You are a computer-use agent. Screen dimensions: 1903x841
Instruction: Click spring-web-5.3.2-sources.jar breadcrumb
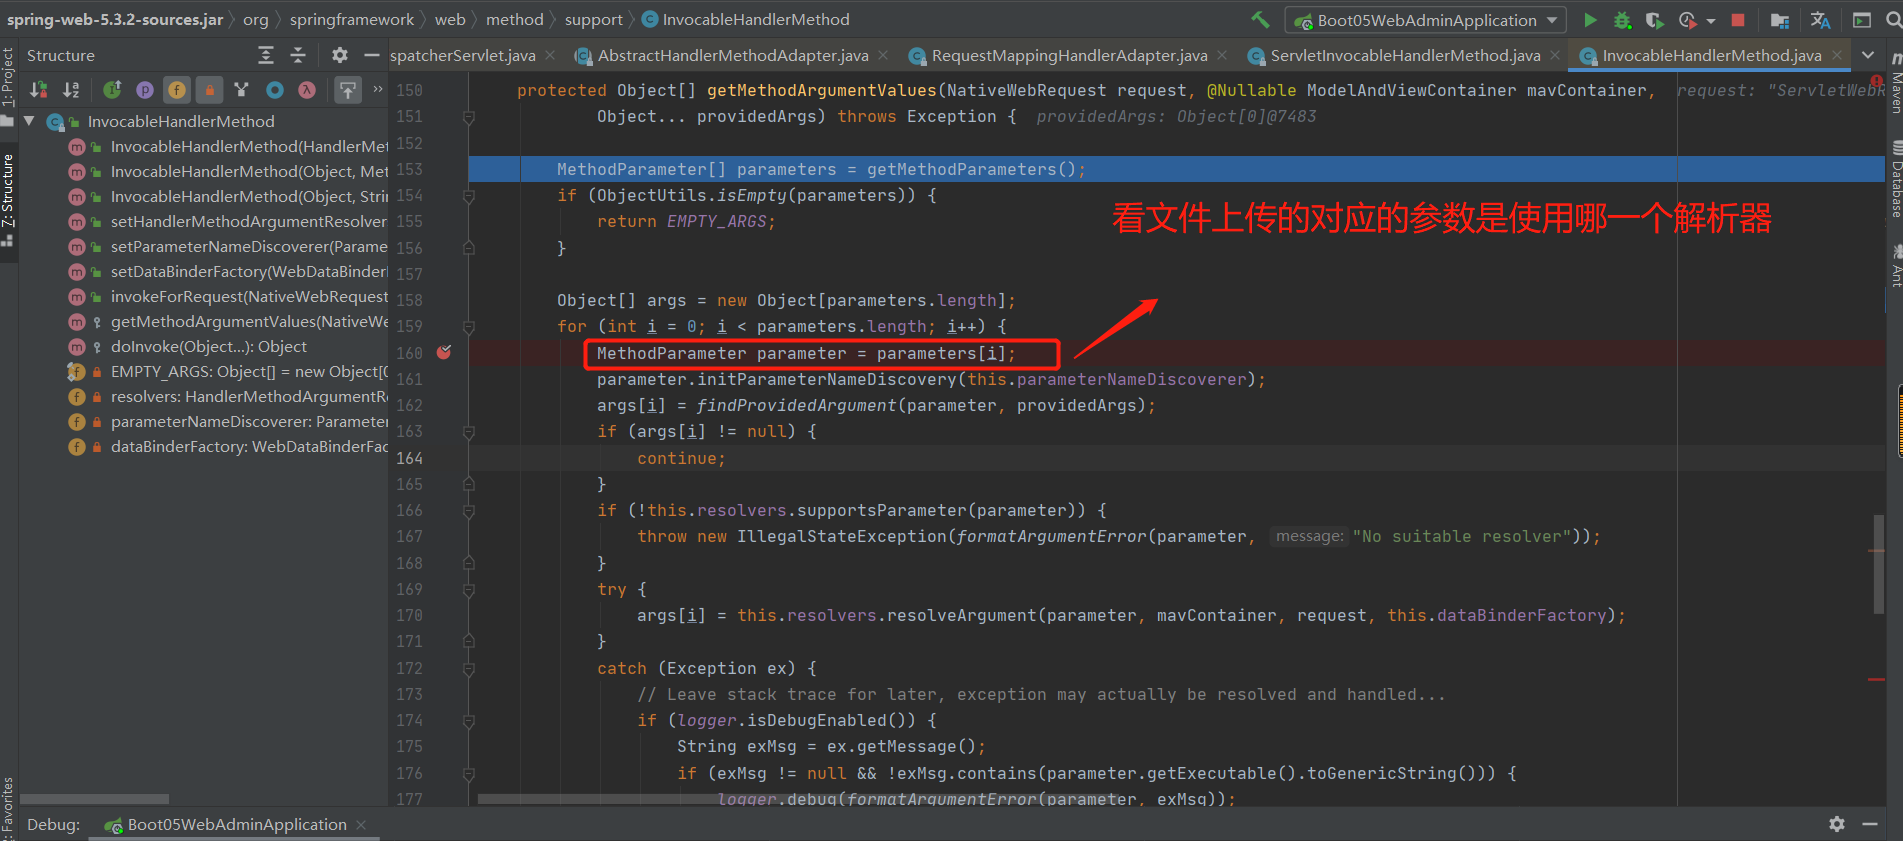pyautogui.click(x=115, y=19)
